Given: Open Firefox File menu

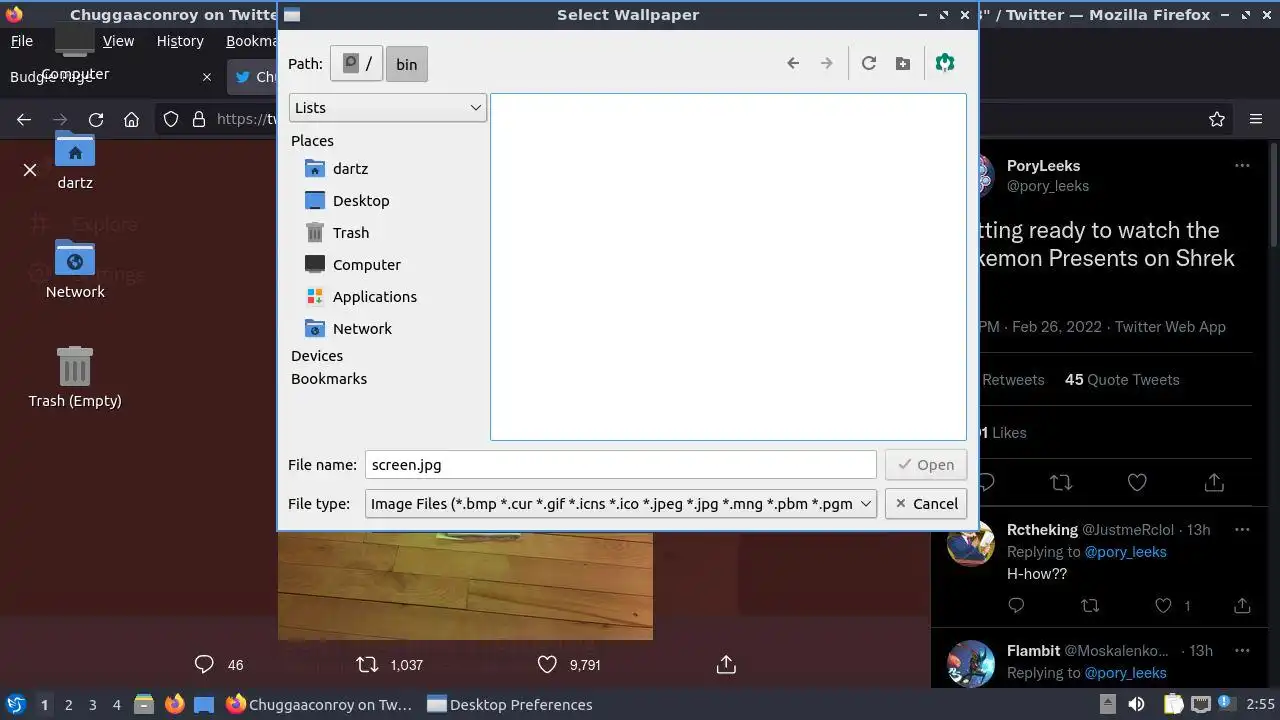Looking at the screenshot, I should pyautogui.click(x=22, y=41).
